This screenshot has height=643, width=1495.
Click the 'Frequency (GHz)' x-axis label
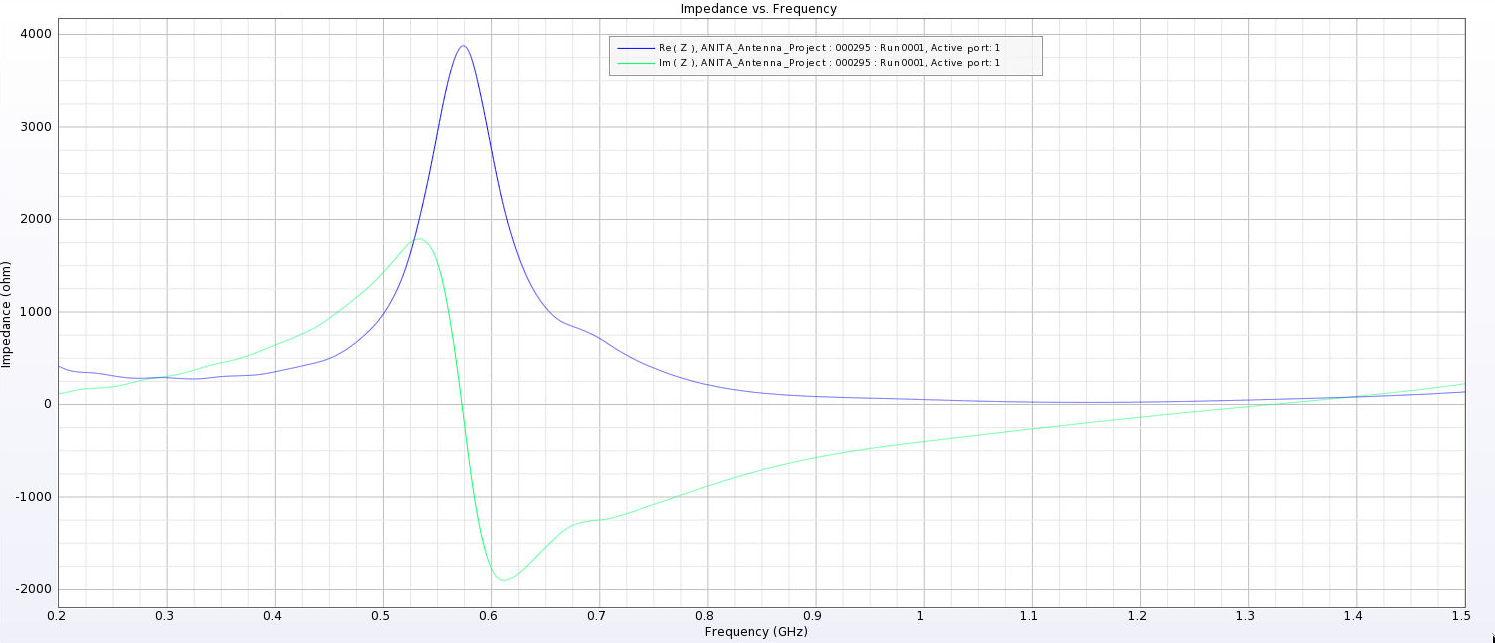(755, 632)
